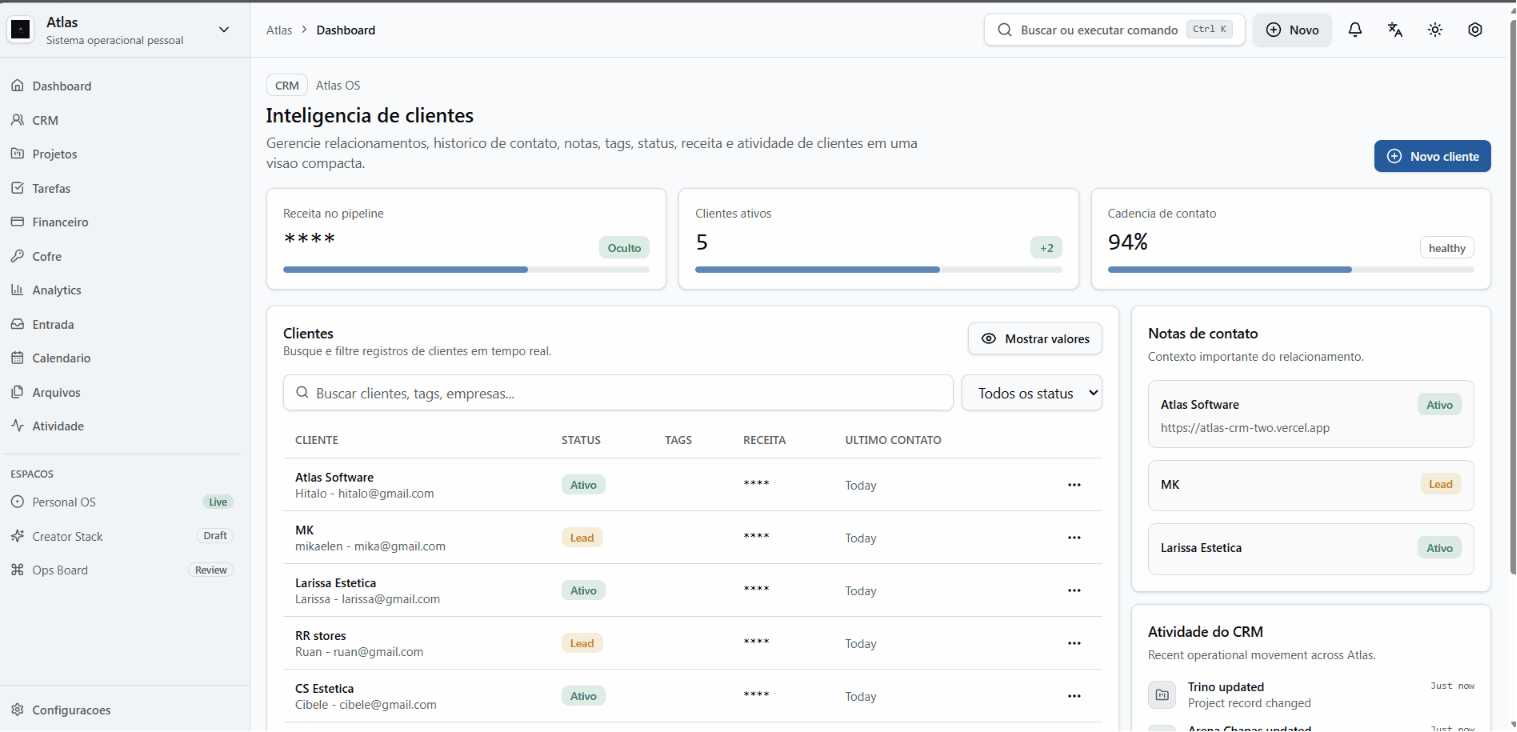Click the Financeiro card icon in sidebar
Image resolution: width=1517 pixels, height=732 pixels.
tap(17, 222)
